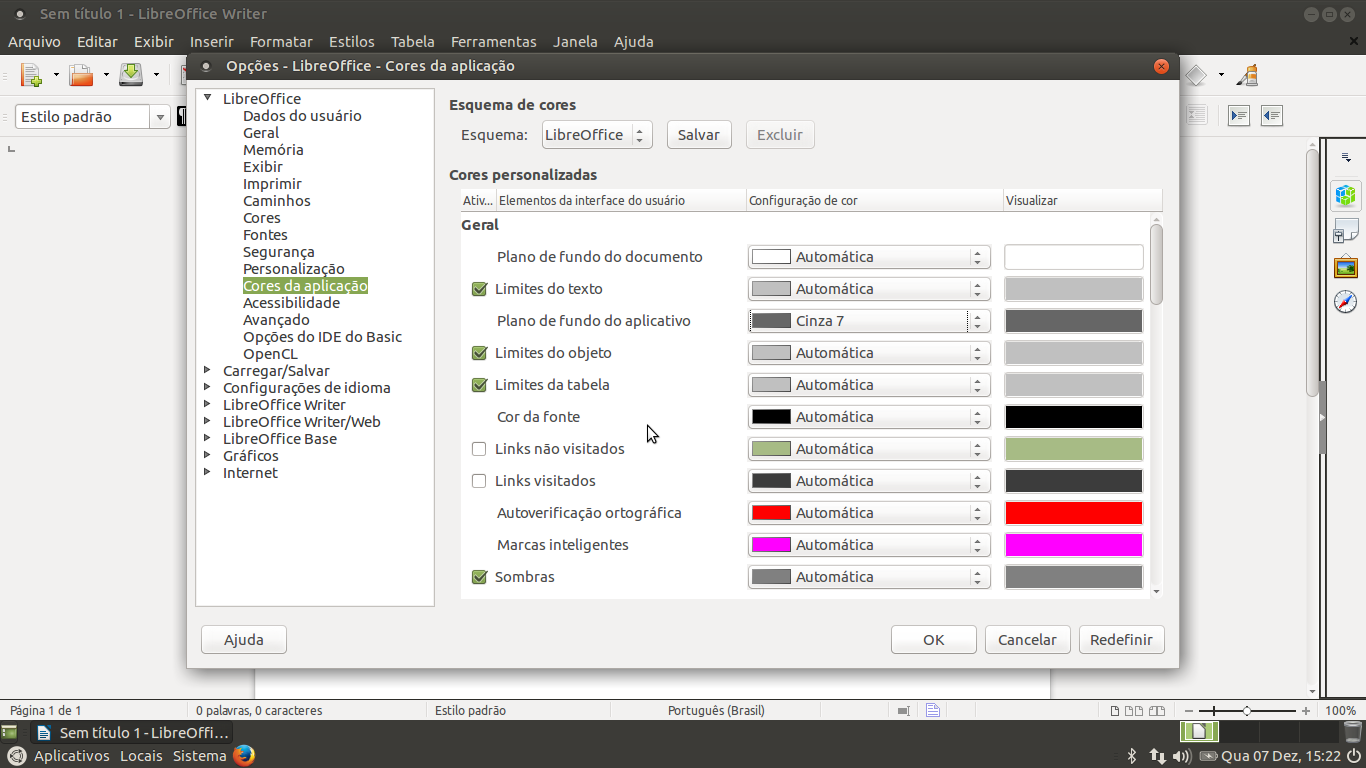Click the Decrease Indent toolbar icon
This screenshot has height=768, width=1366.
tap(1272, 116)
